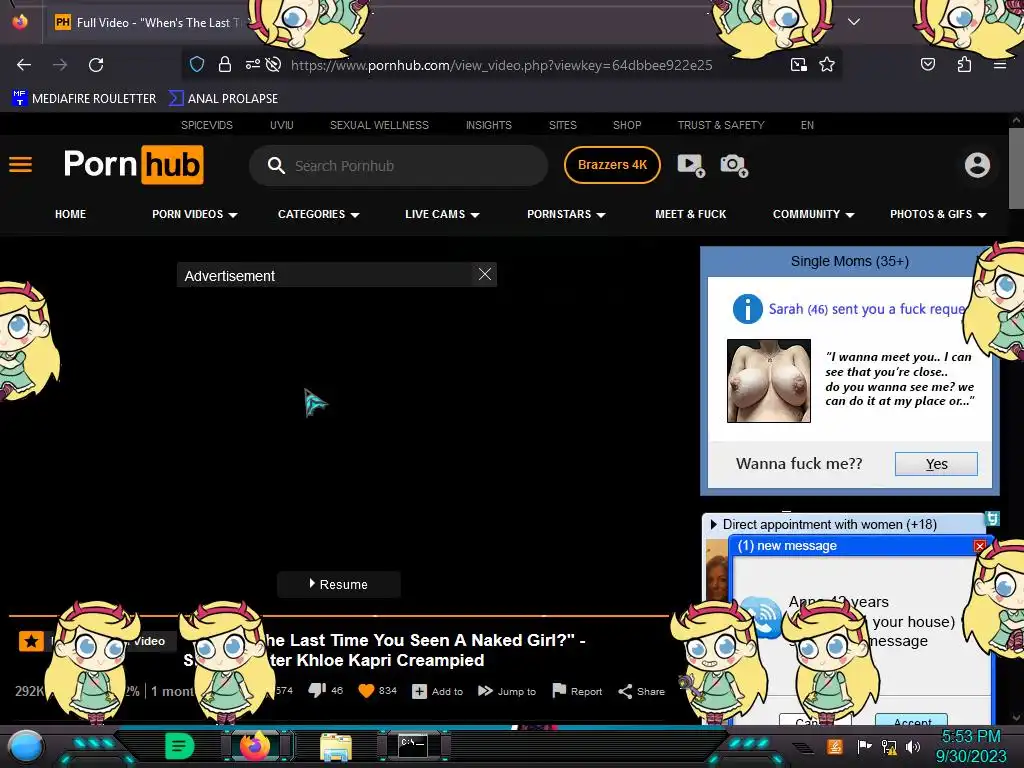Click the Resume button on the player
The height and width of the screenshot is (768, 1024).
click(x=338, y=584)
